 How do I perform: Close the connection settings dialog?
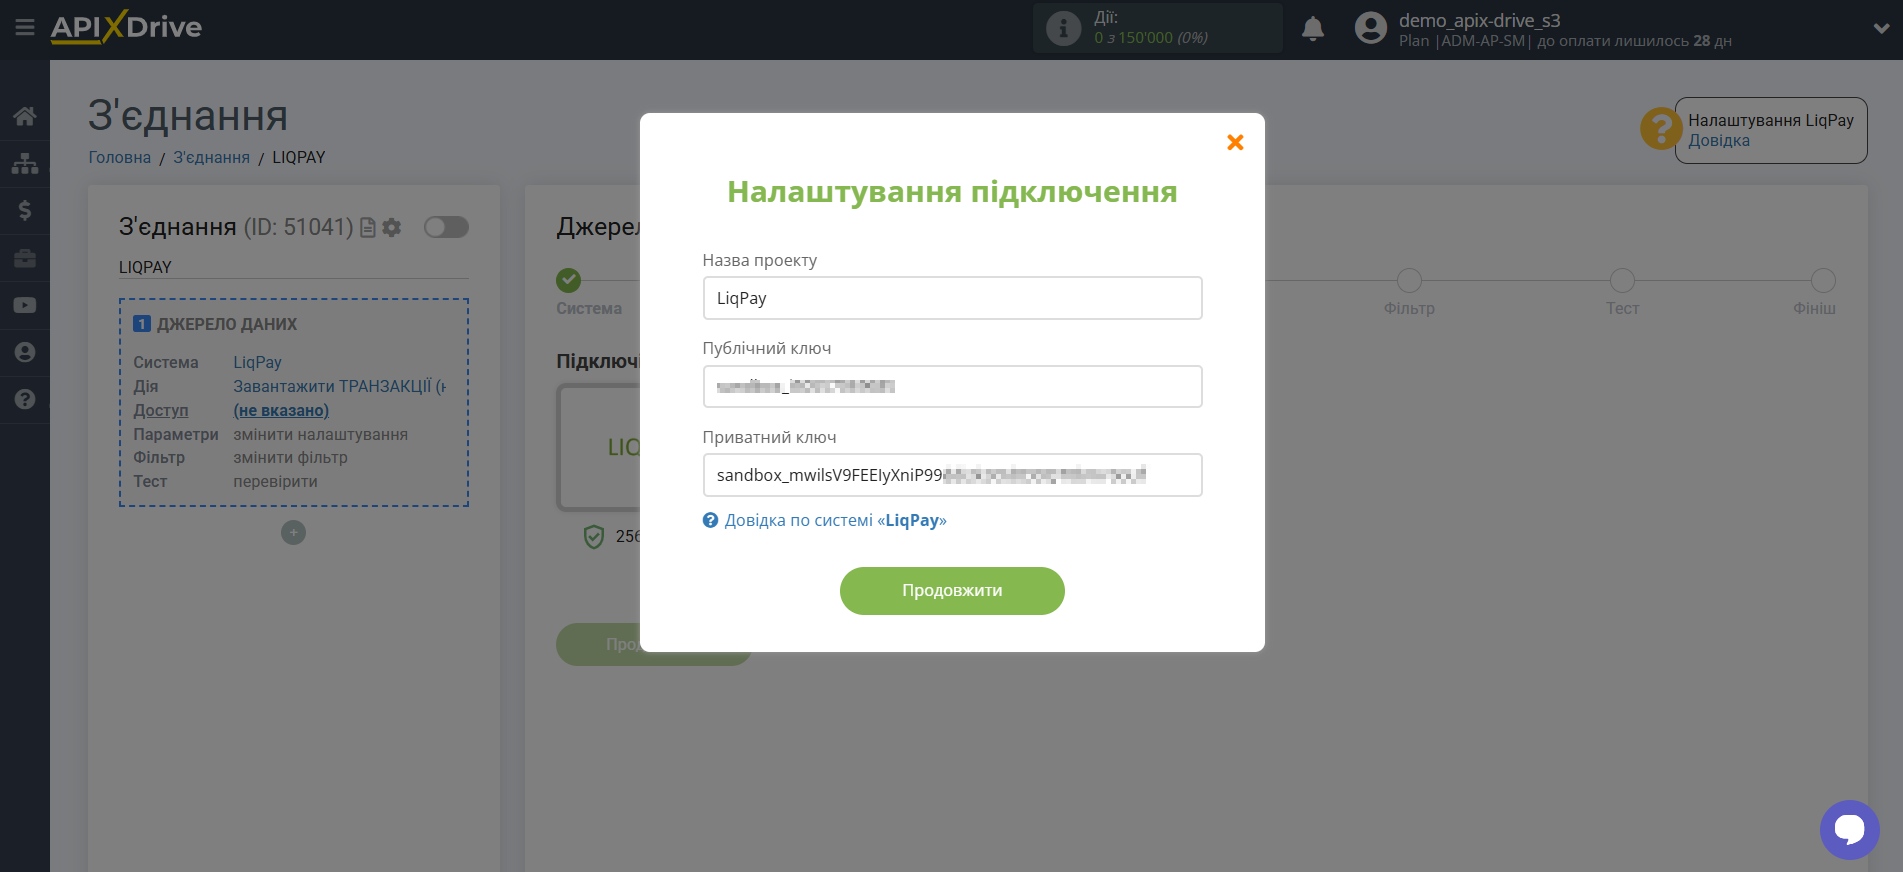click(x=1235, y=142)
